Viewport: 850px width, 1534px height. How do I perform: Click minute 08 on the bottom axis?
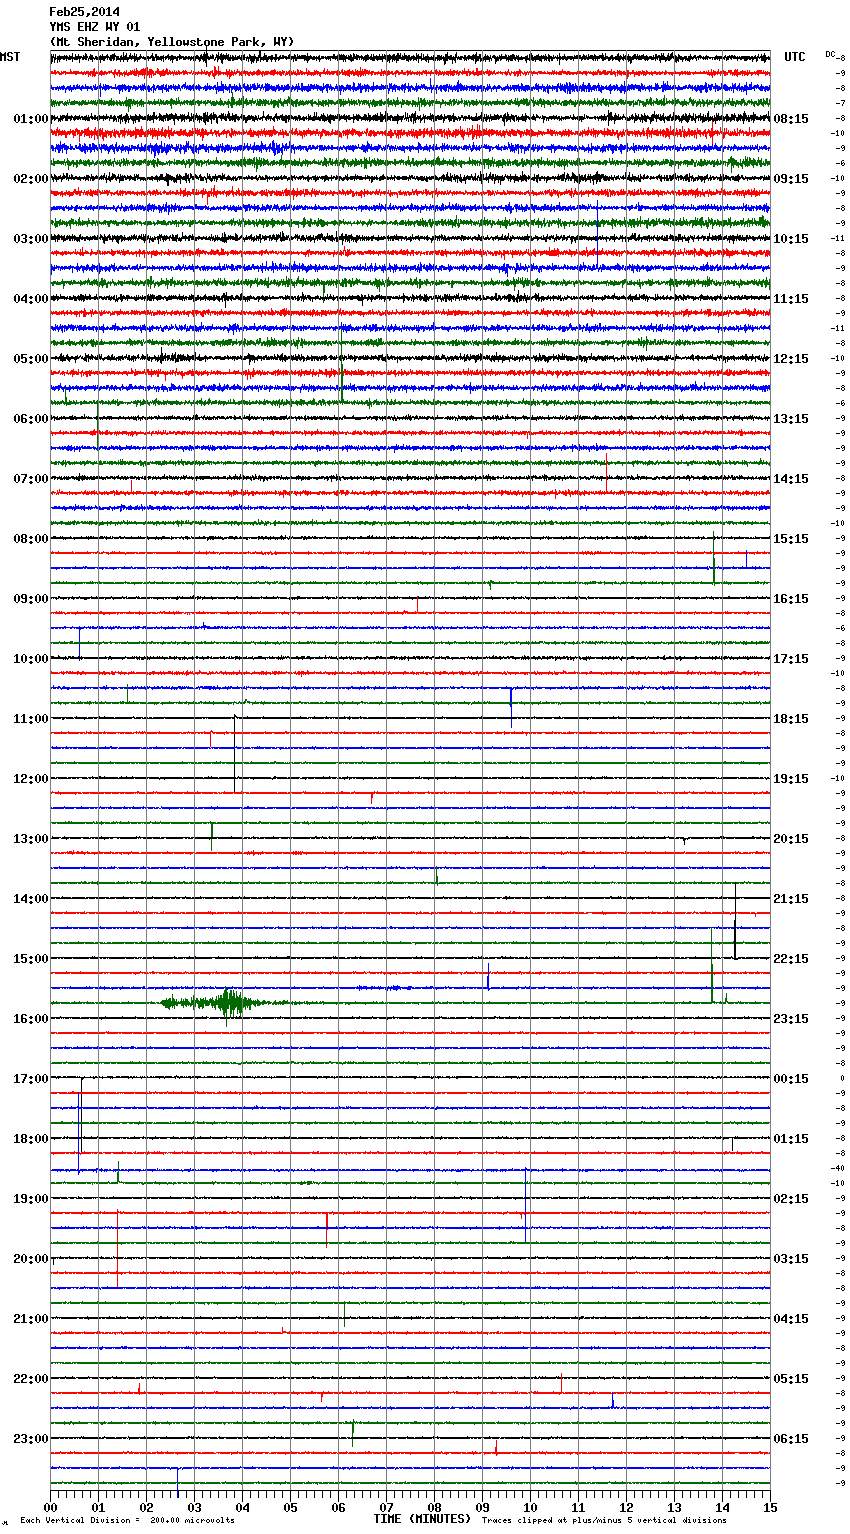click(x=434, y=1508)
